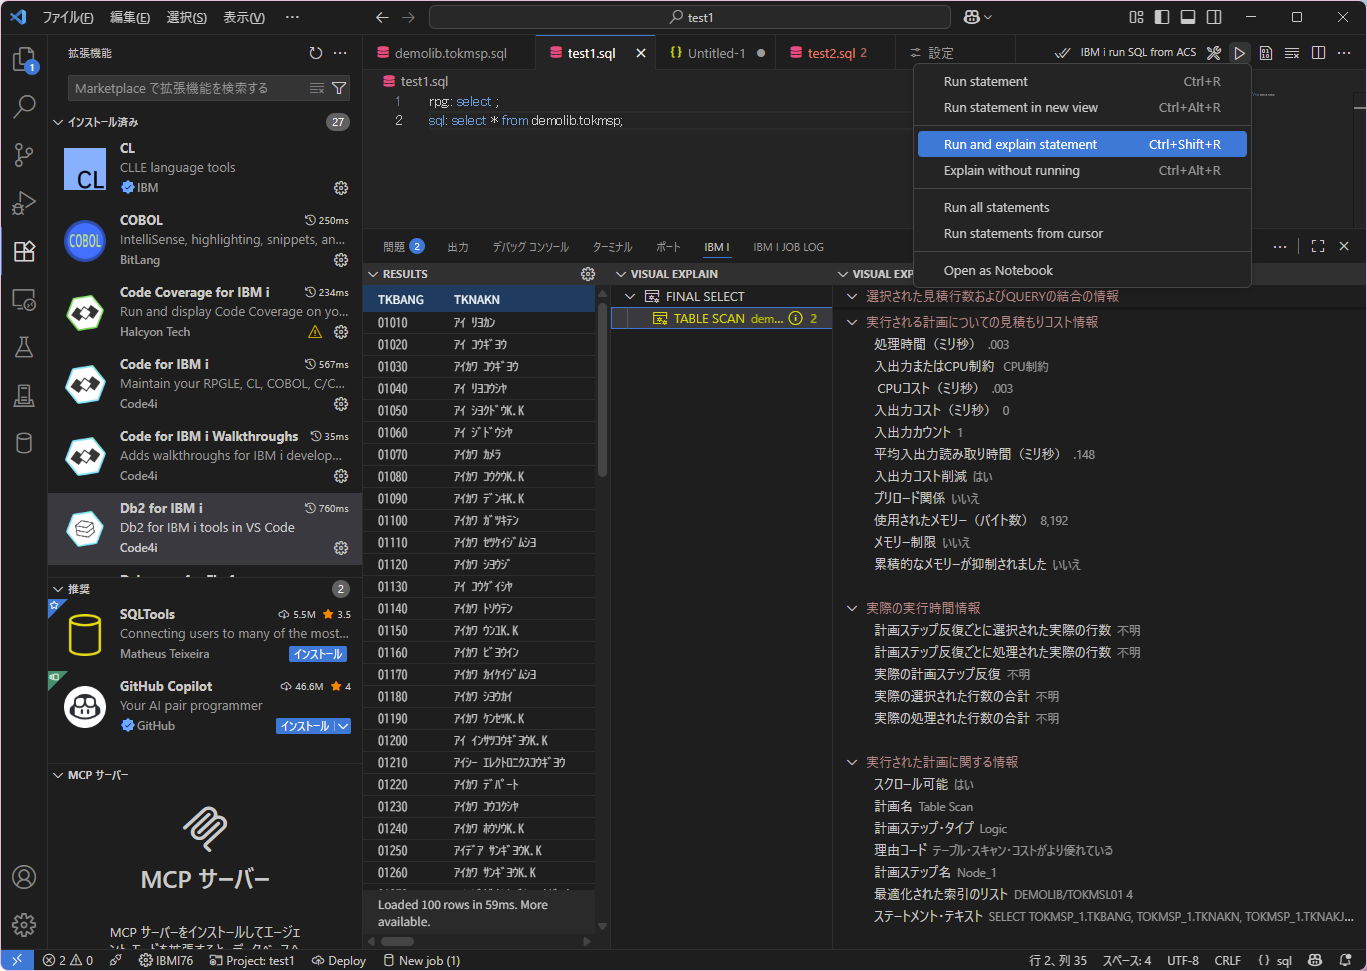Click errors and warnings count in status bar
This screenshot has height=971, width=1367.
tap(67, 961)
